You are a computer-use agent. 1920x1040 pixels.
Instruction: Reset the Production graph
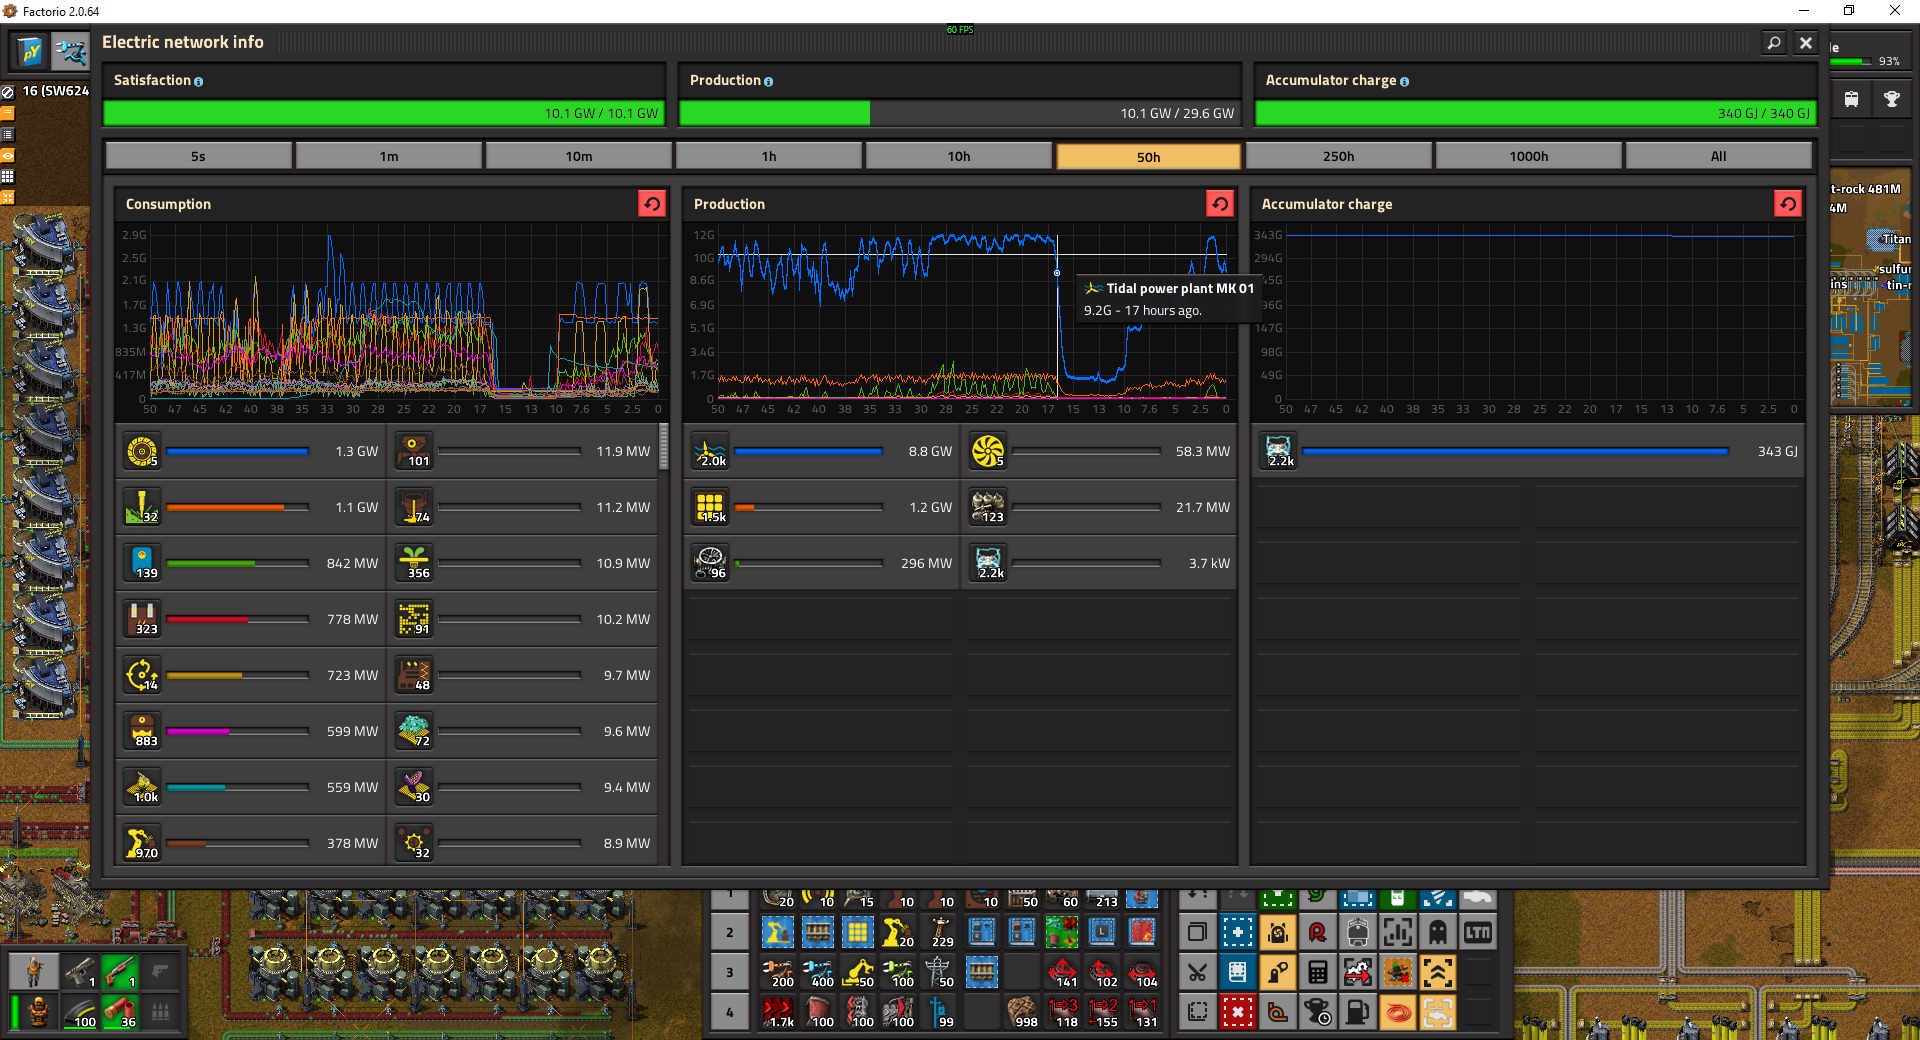click(1220, 204)
